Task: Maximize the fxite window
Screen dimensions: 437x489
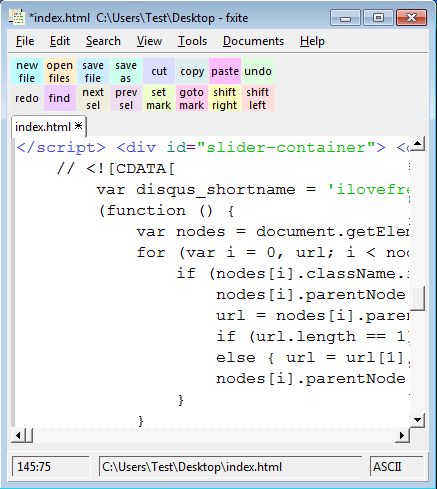Action: [378, 18]
